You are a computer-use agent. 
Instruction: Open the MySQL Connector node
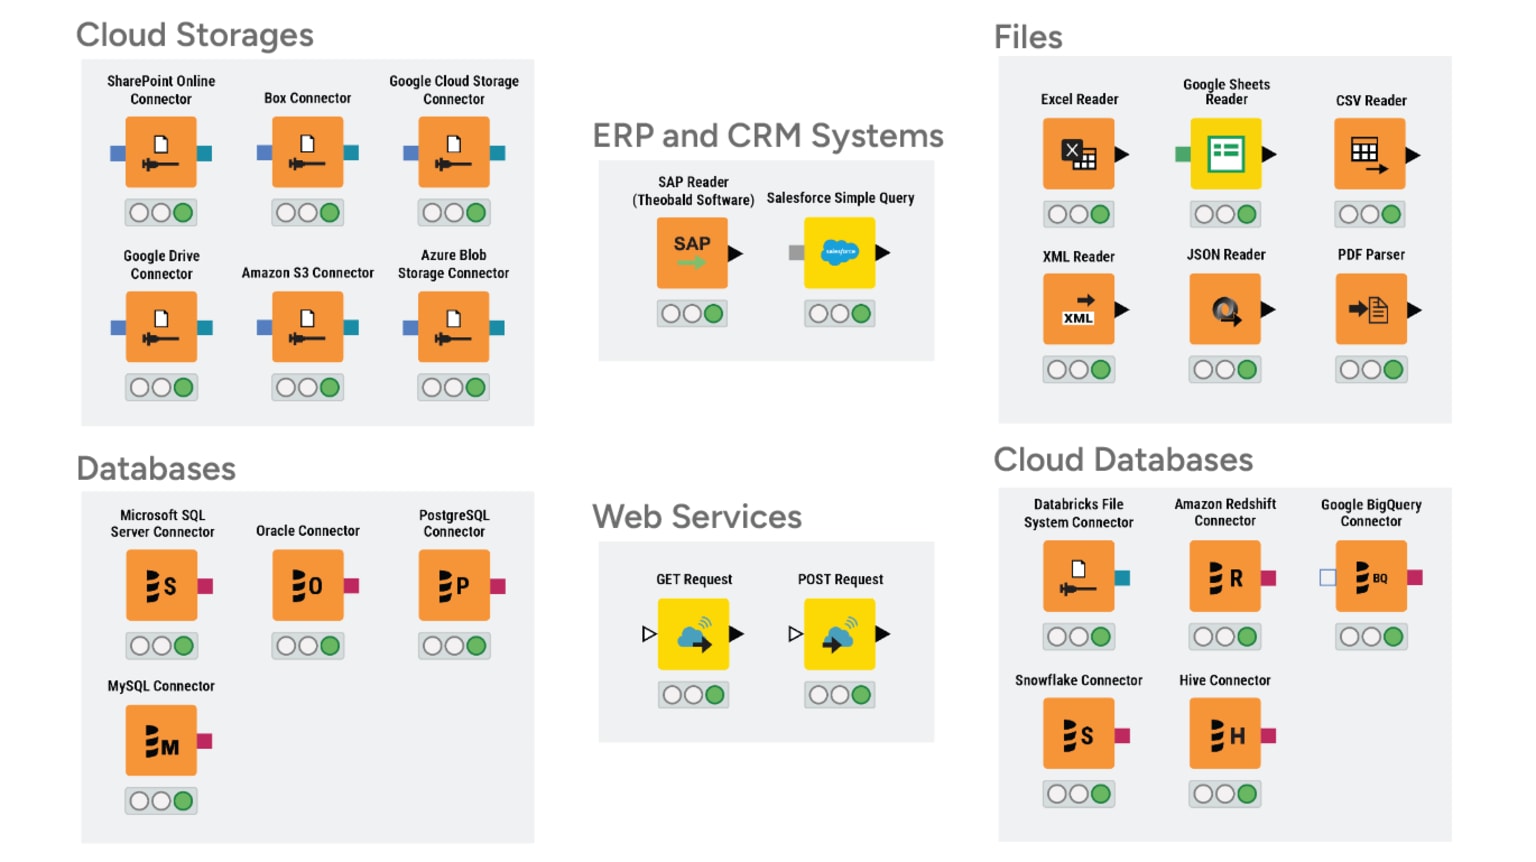tap(161, 740)
